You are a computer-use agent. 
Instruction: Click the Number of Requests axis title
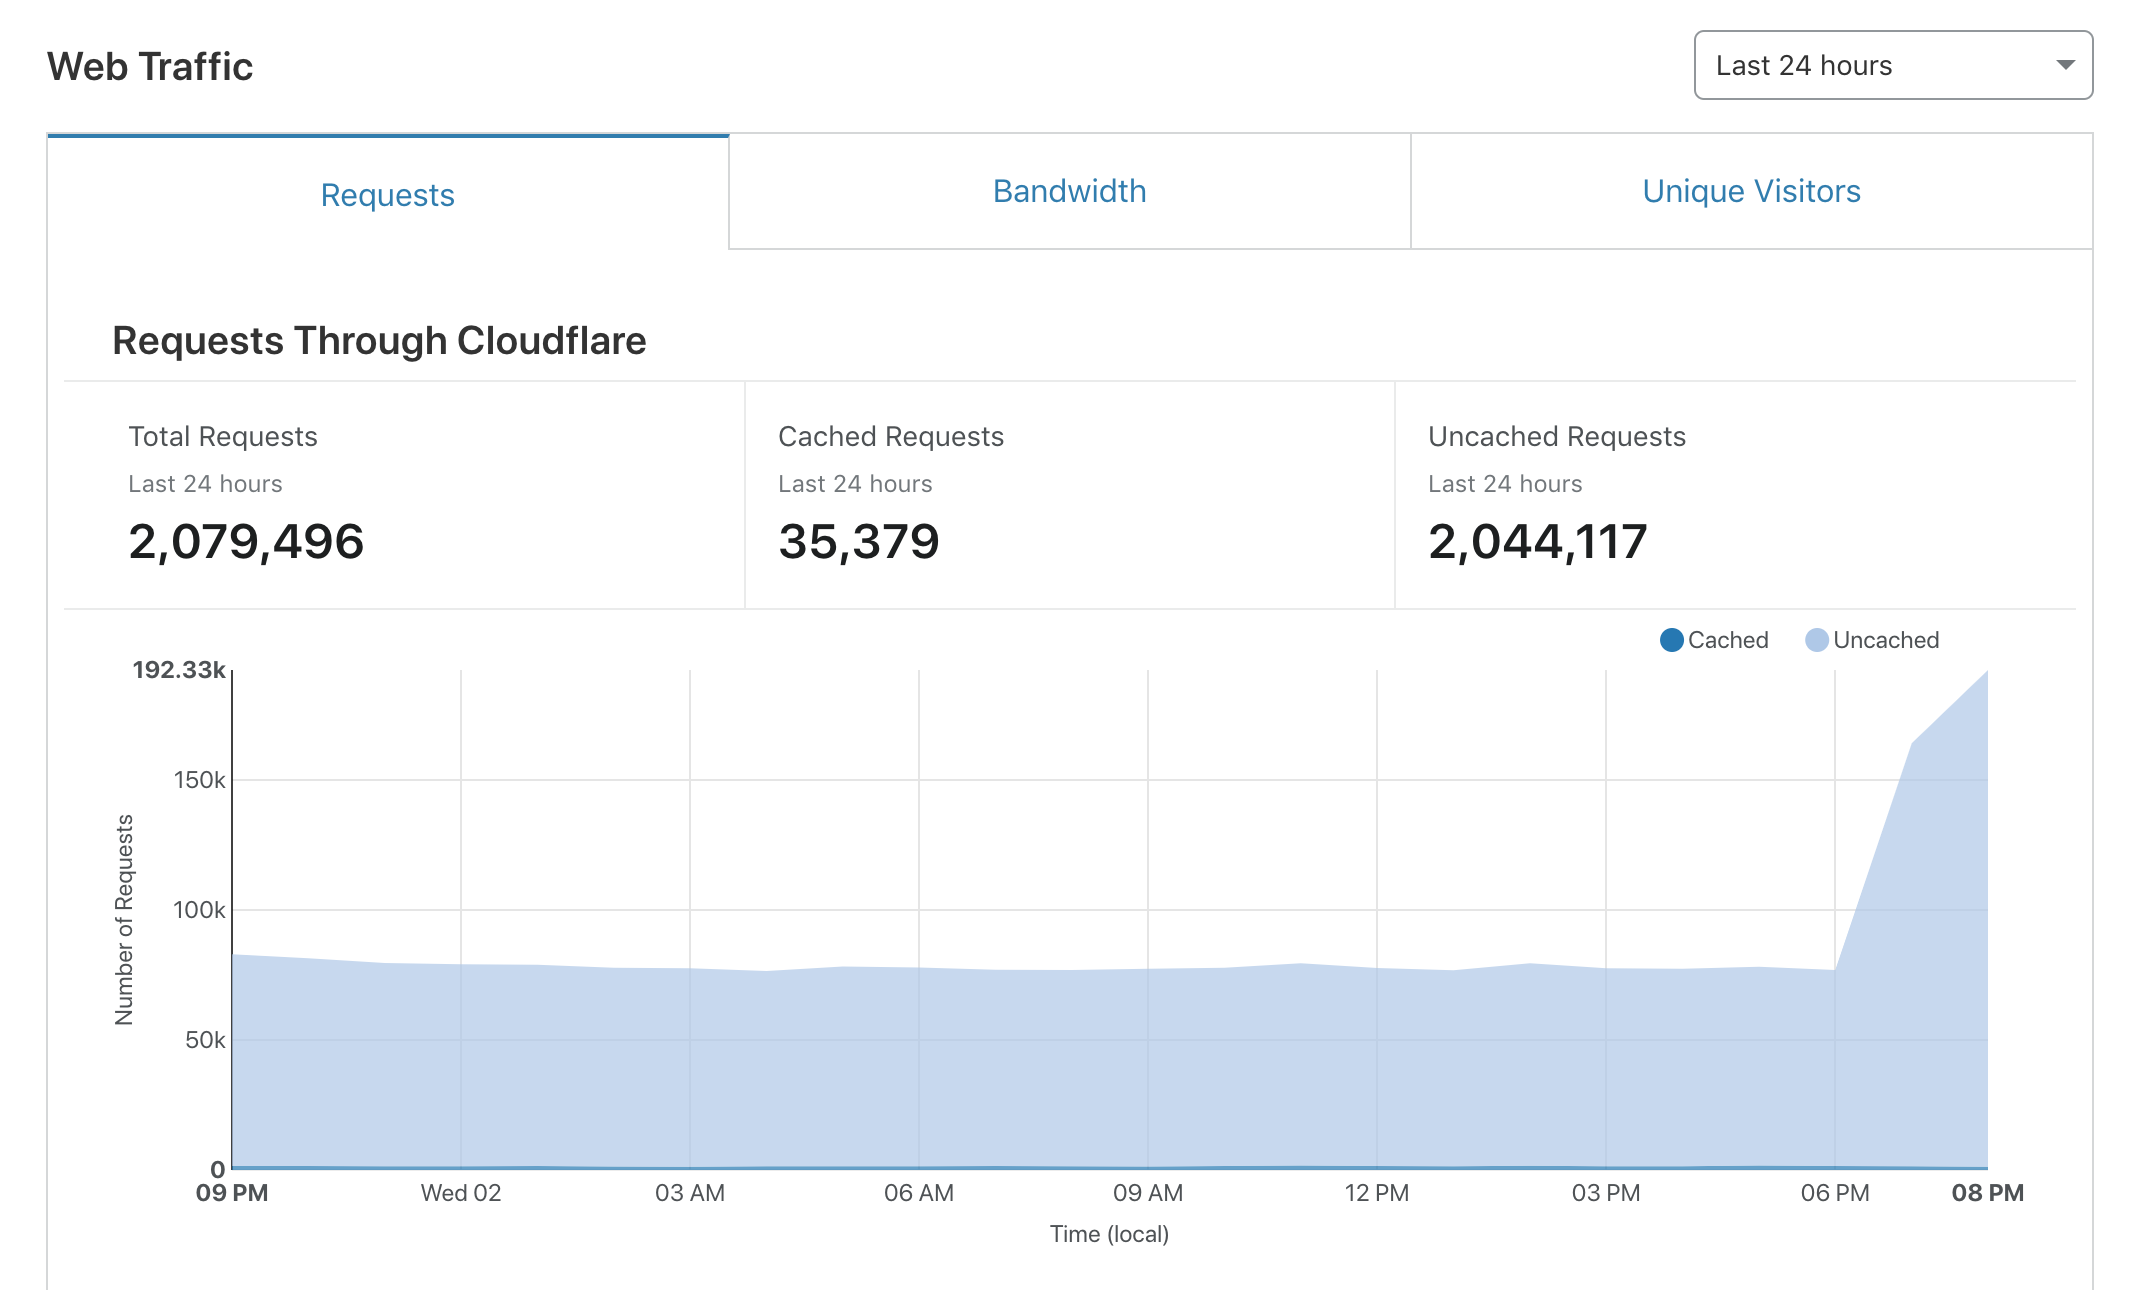124,920
